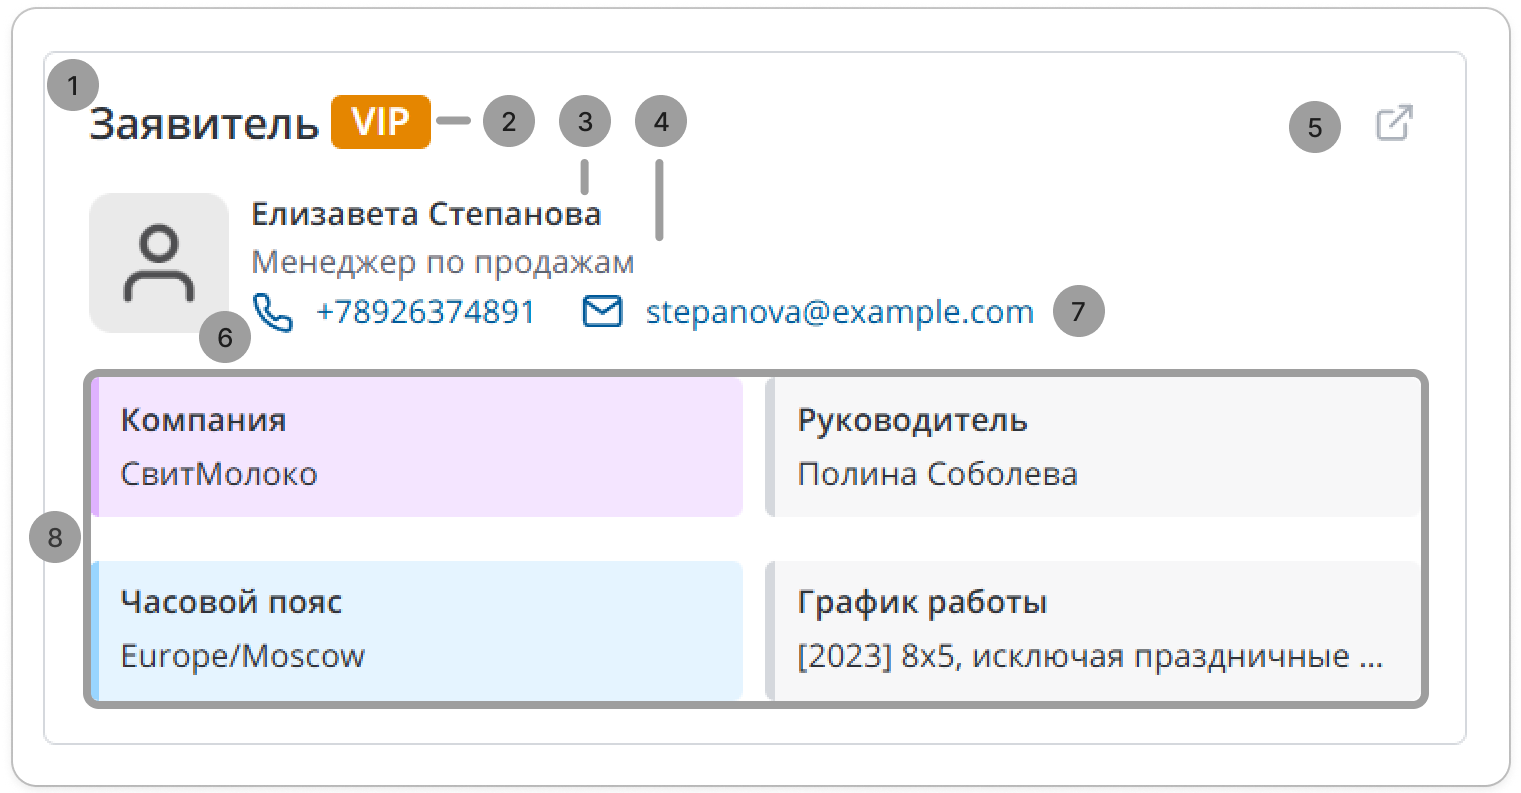Click the Заявитель heading

[x=204, y=124]
